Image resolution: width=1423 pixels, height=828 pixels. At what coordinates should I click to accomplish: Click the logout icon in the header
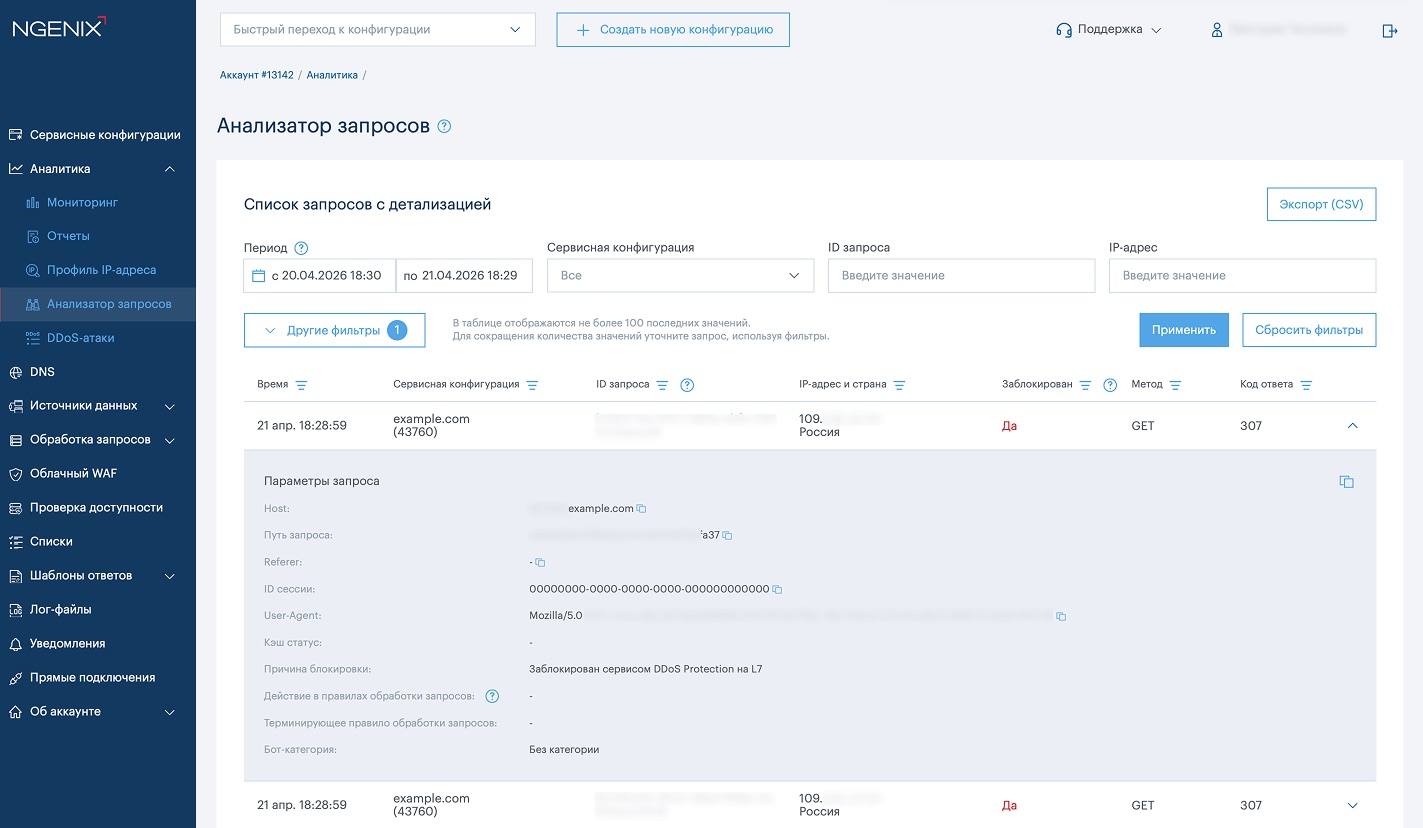point(1389,31)
